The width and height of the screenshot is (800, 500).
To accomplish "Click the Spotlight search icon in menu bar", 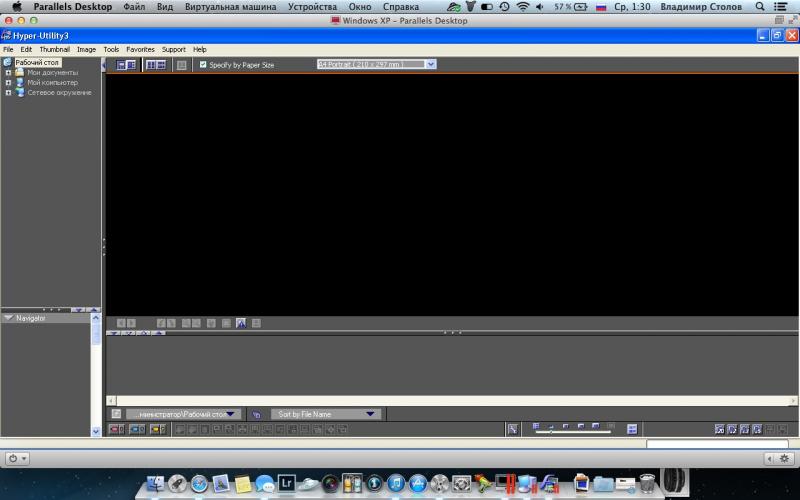I will 760,7.
